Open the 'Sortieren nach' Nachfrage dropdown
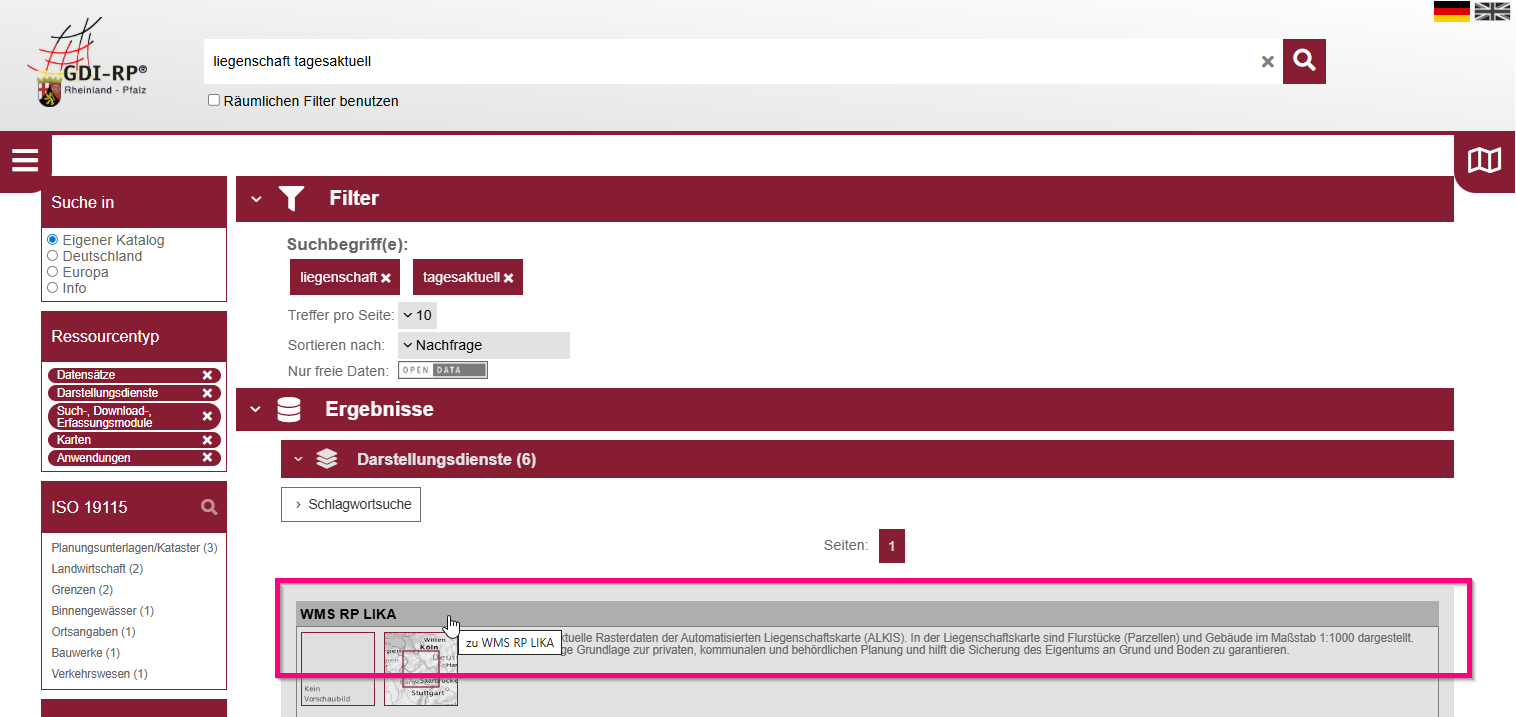This screenshot has height=717, width=1516. [483, 345]
